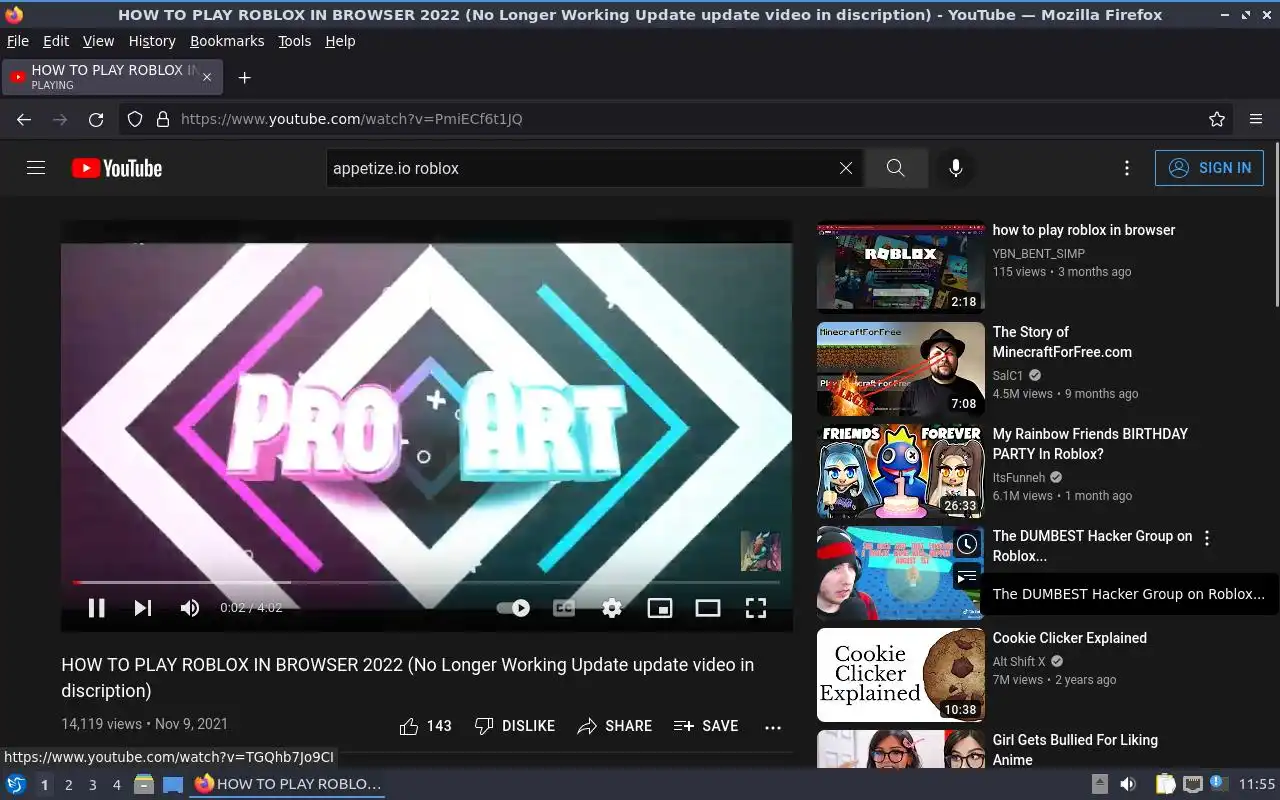1280x800 pixels.
Task: Click the SHARE button
Action: (x=615, y=726)
